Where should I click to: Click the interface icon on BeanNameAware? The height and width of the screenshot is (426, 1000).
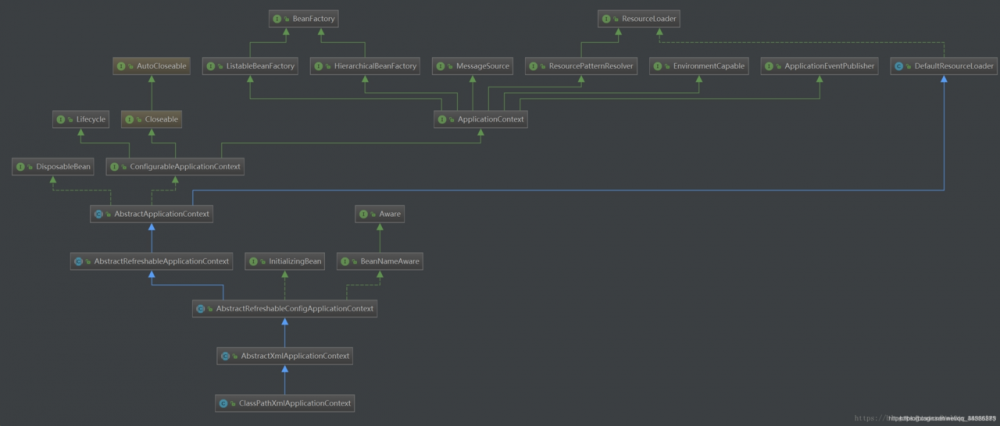pos(346,261)
